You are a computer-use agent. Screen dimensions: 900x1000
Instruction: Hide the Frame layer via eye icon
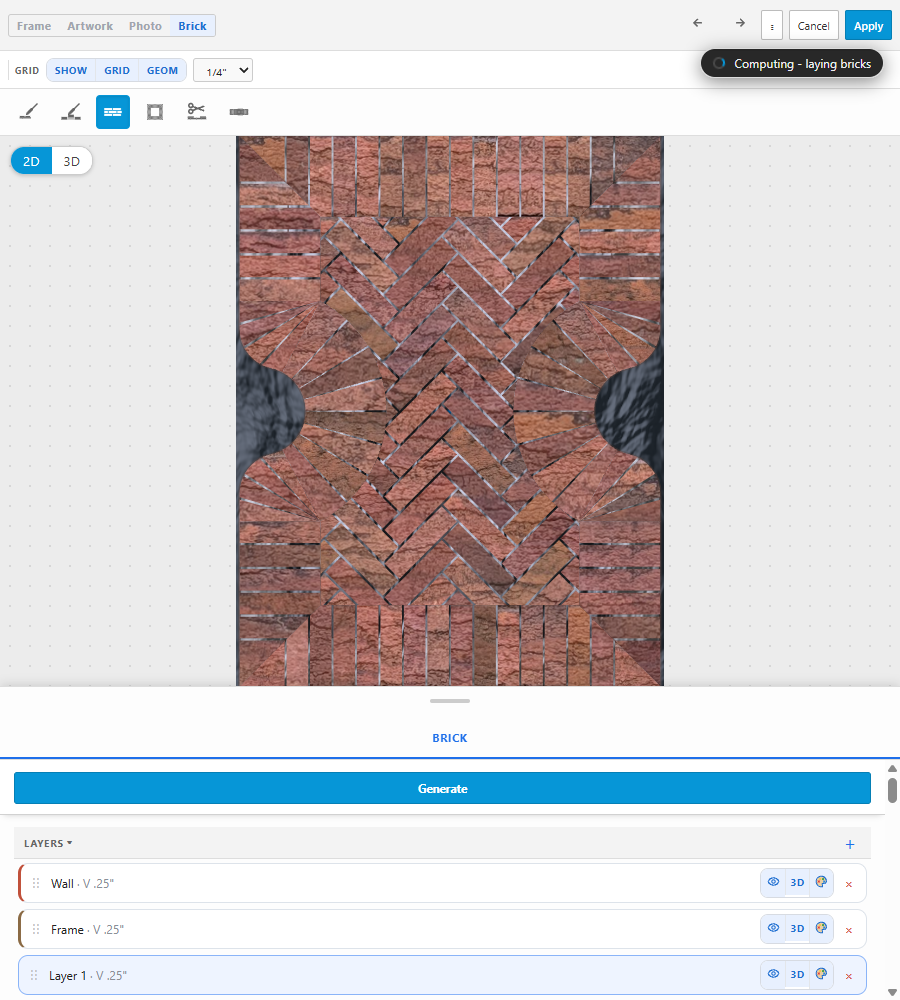point(773,928)
